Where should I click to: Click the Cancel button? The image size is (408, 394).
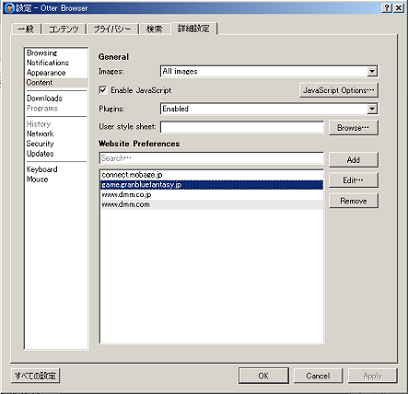click(x=318, y=376)
